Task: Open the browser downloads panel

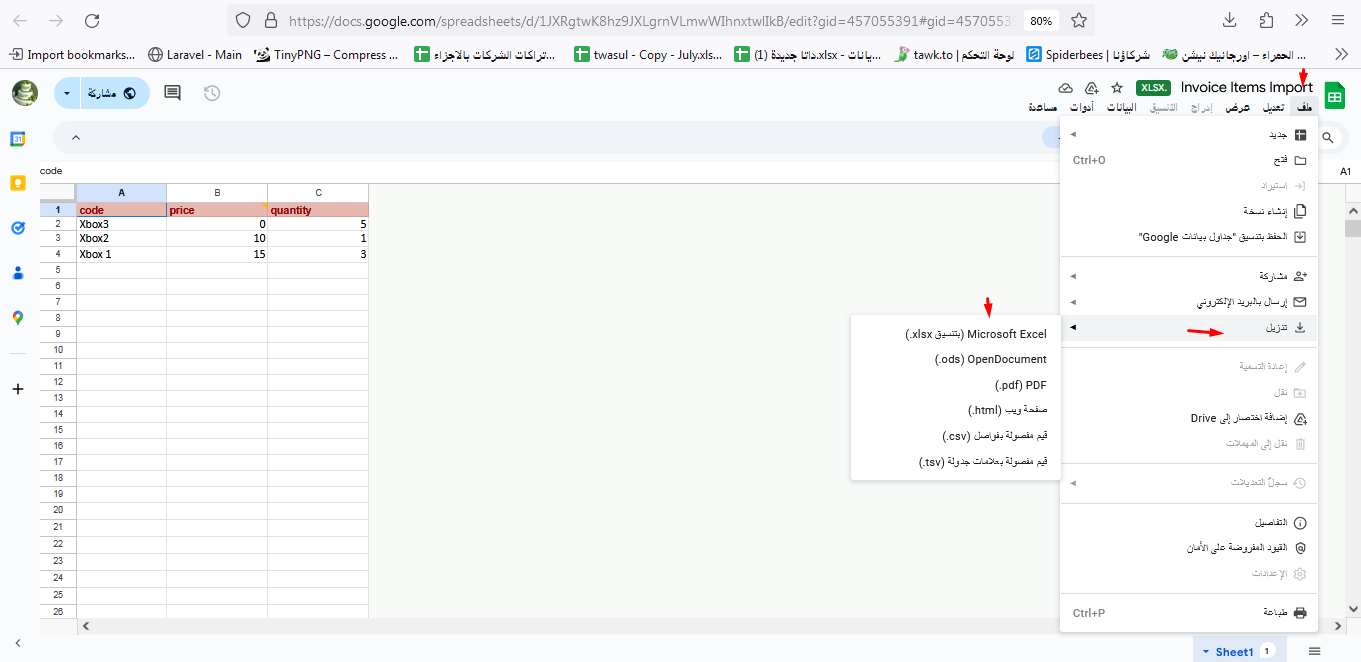Action: [1230, 20]
